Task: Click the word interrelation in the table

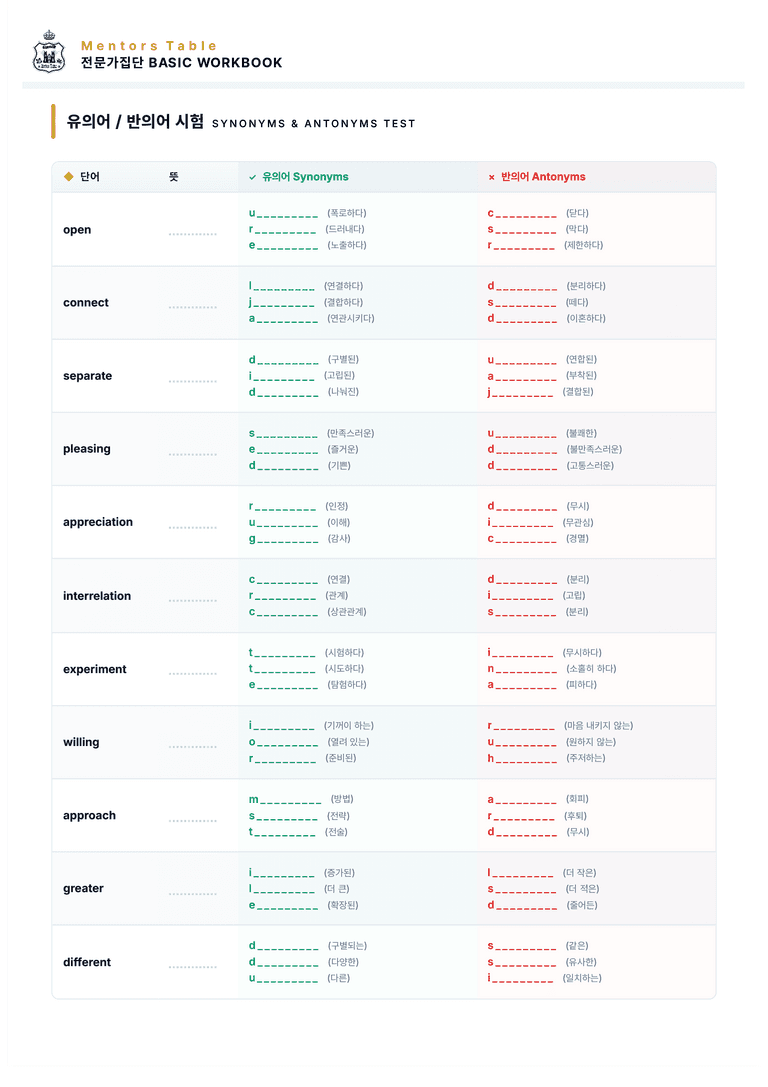Action: point(97,595)
